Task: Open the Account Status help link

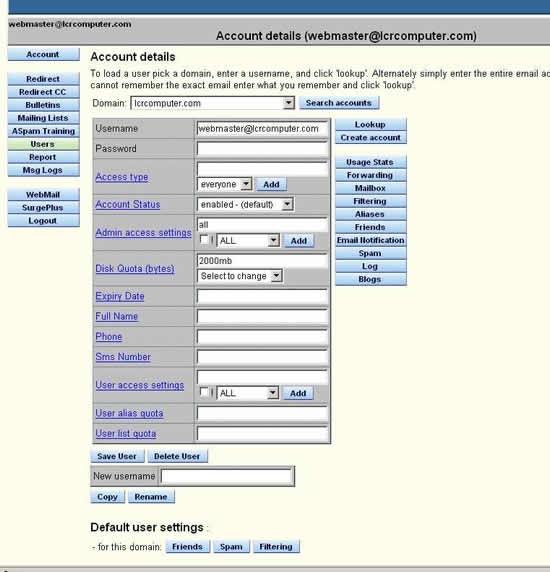Action: pyautogui.click(x=128, y=204)
